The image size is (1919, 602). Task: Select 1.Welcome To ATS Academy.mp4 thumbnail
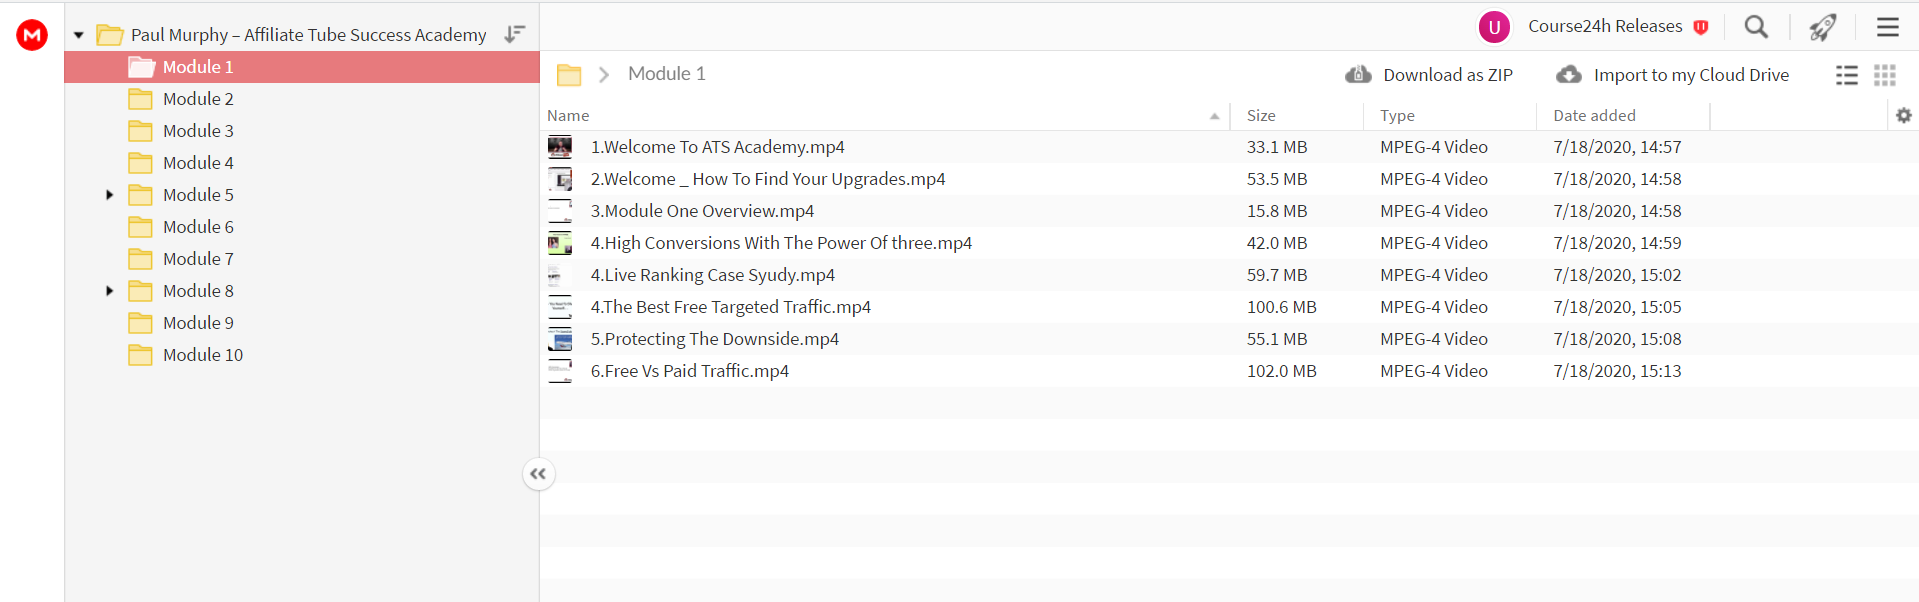point(560,147)
